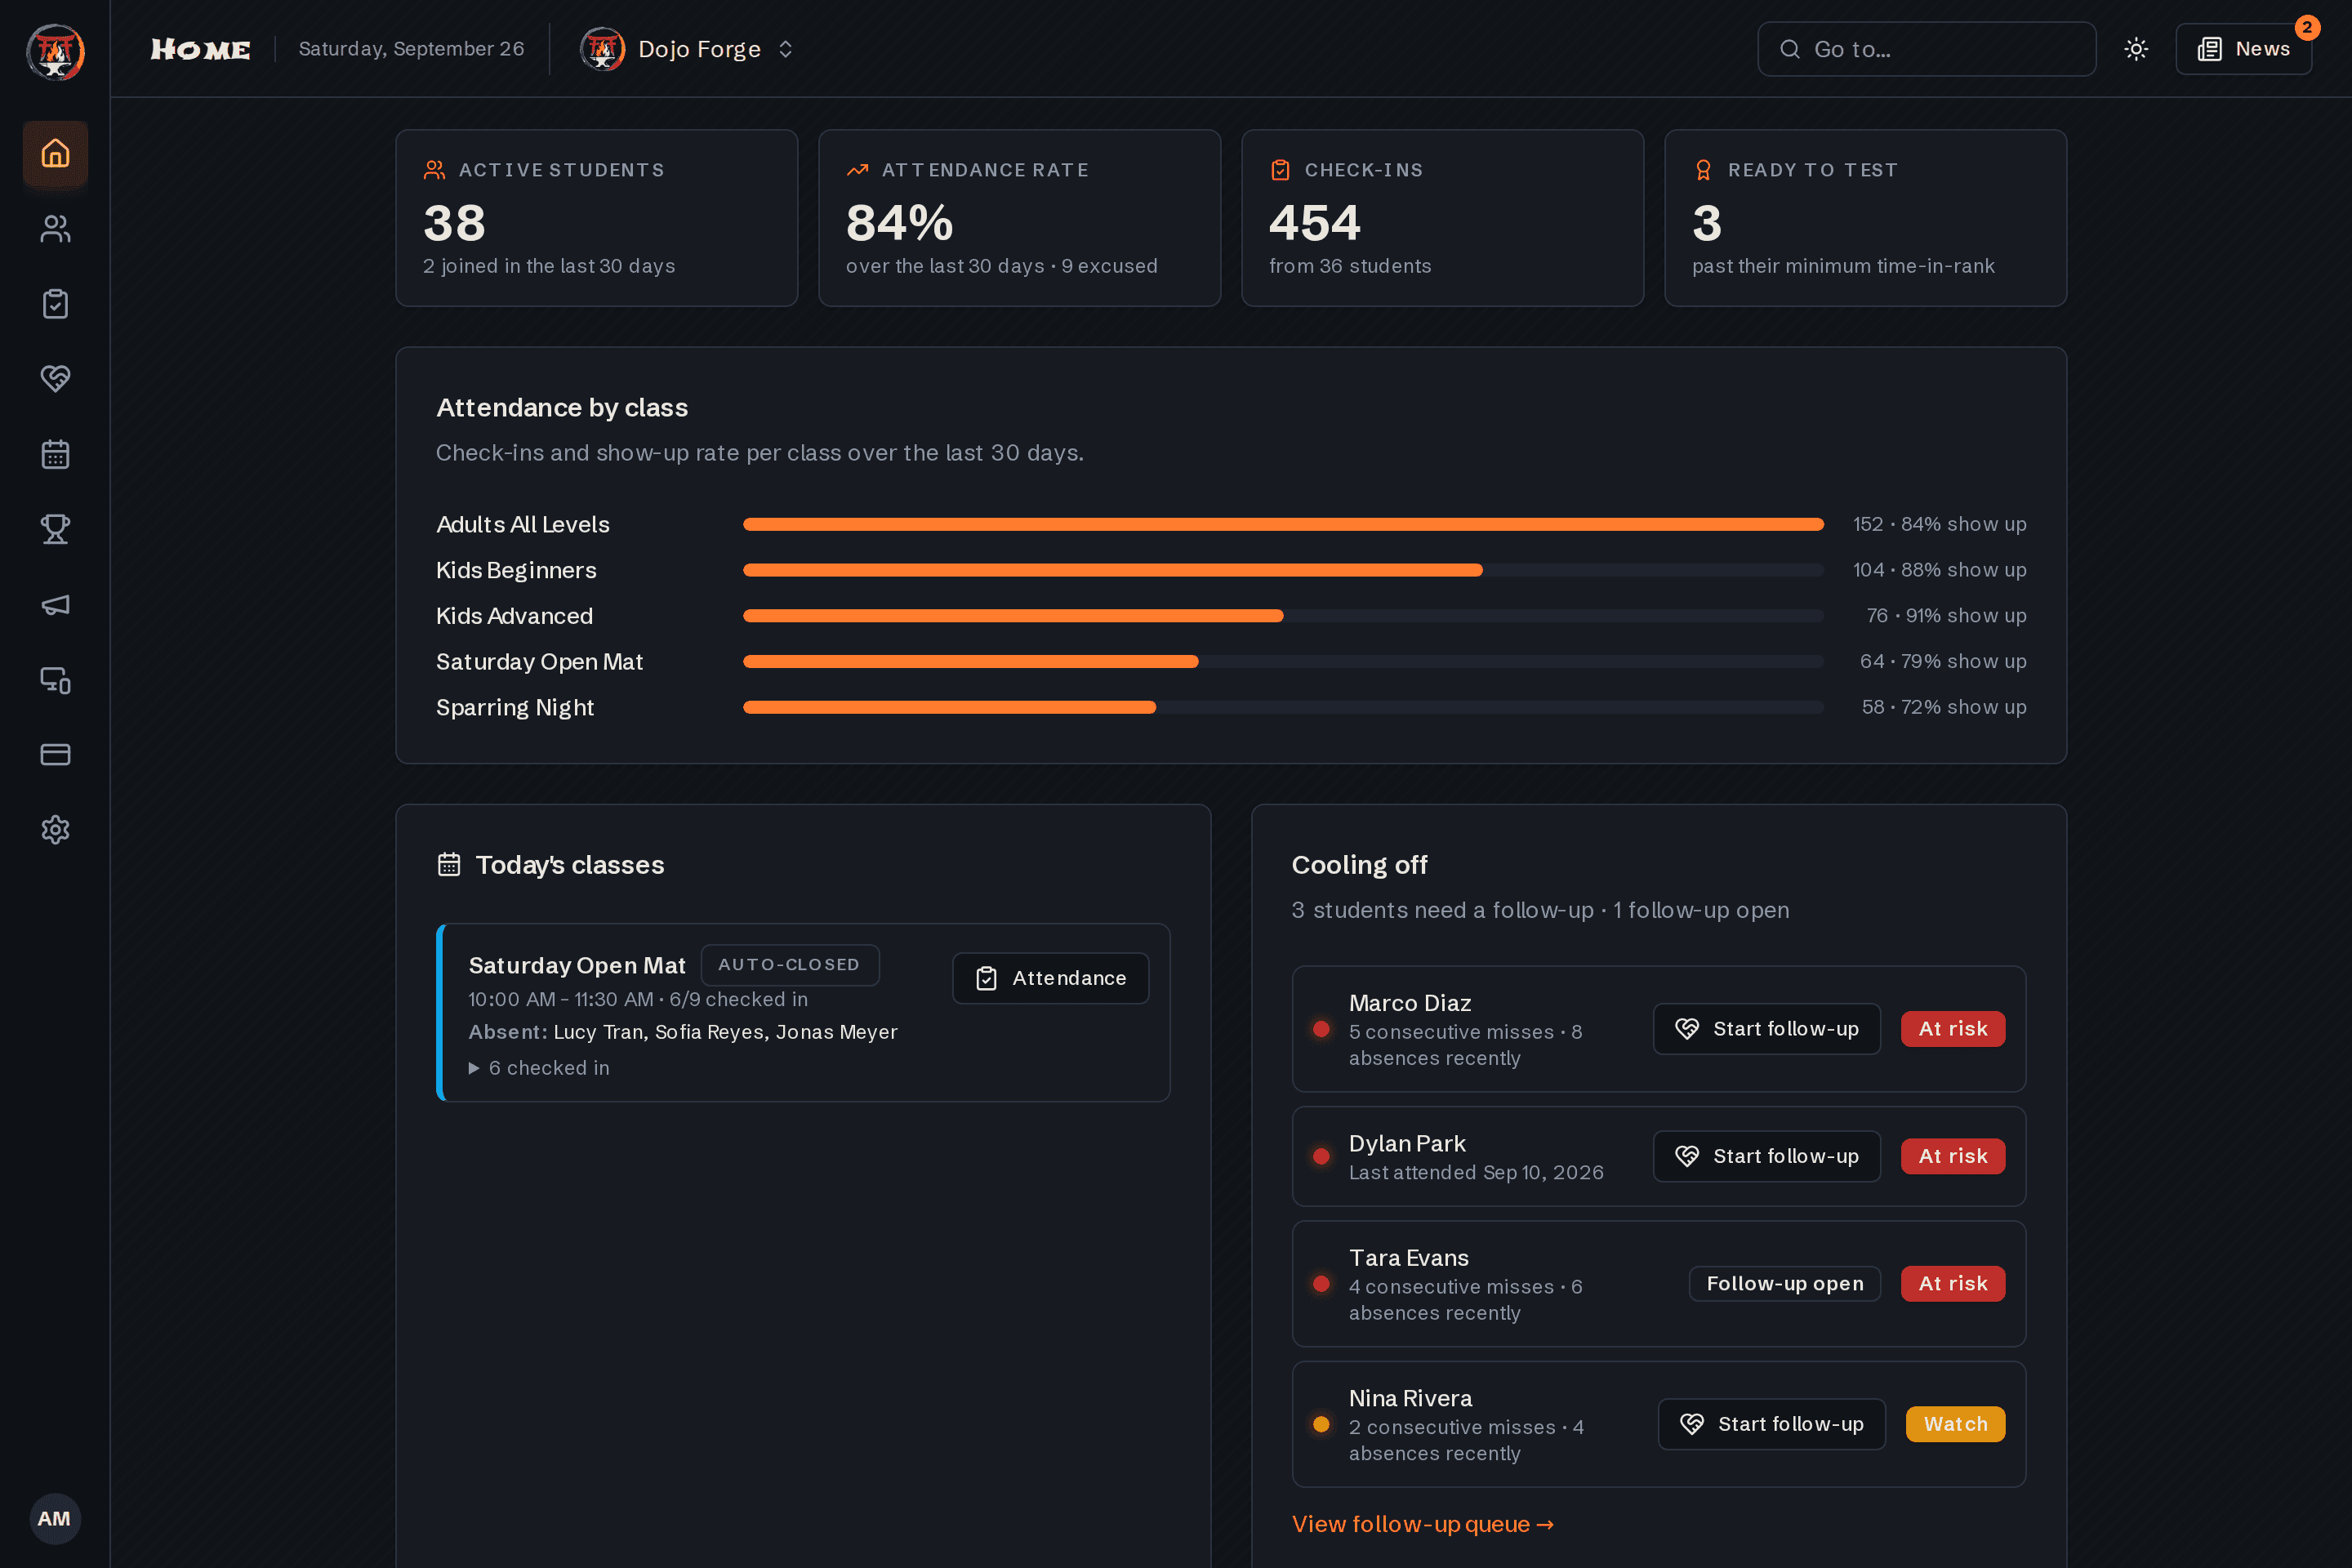Screen dimensions: 2352x1568
Task: Select the name 'Dylan Park'
Action: (x=1407, y=1143)
